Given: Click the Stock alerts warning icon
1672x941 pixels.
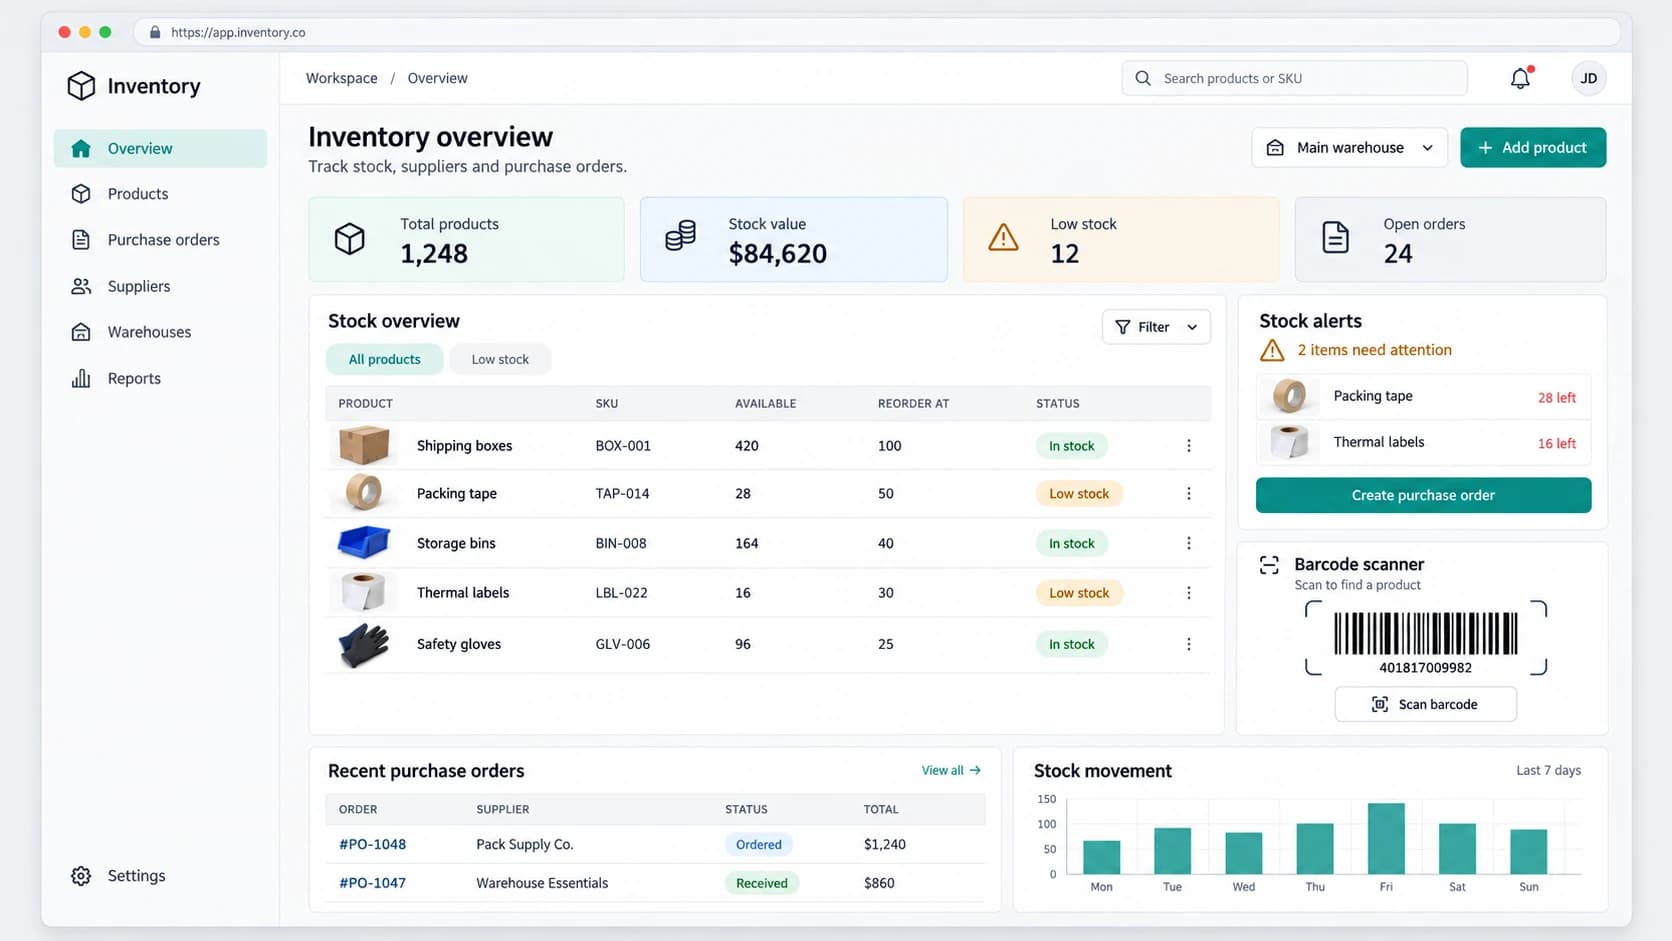Looking at the screenshot, I should (1272, 350).
